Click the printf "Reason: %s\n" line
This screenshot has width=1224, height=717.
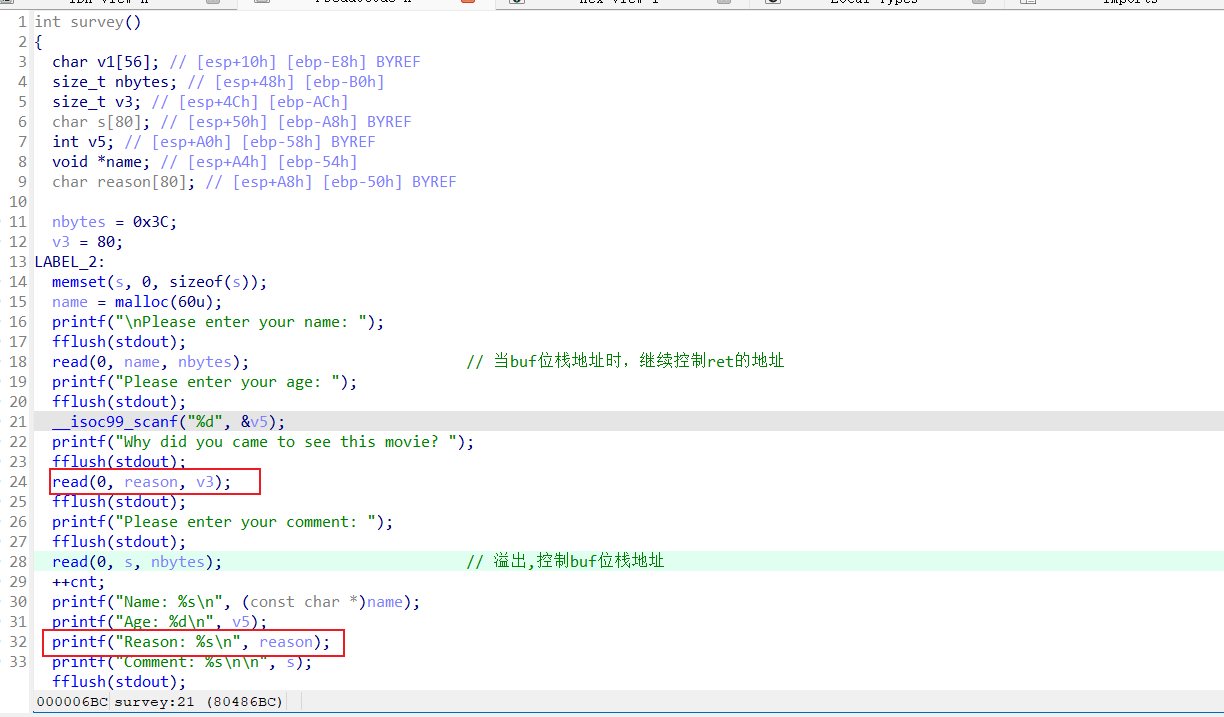tap(191, 642)
